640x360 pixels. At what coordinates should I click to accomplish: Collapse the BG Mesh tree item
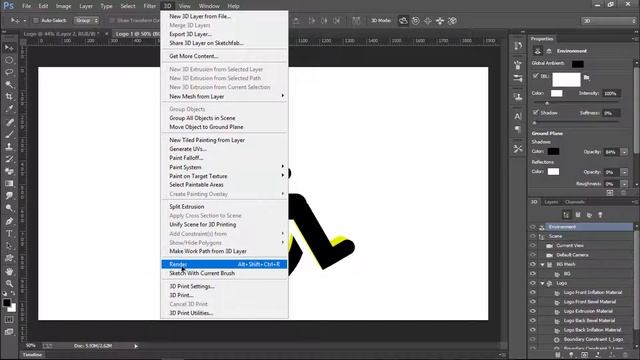point(542,264)
